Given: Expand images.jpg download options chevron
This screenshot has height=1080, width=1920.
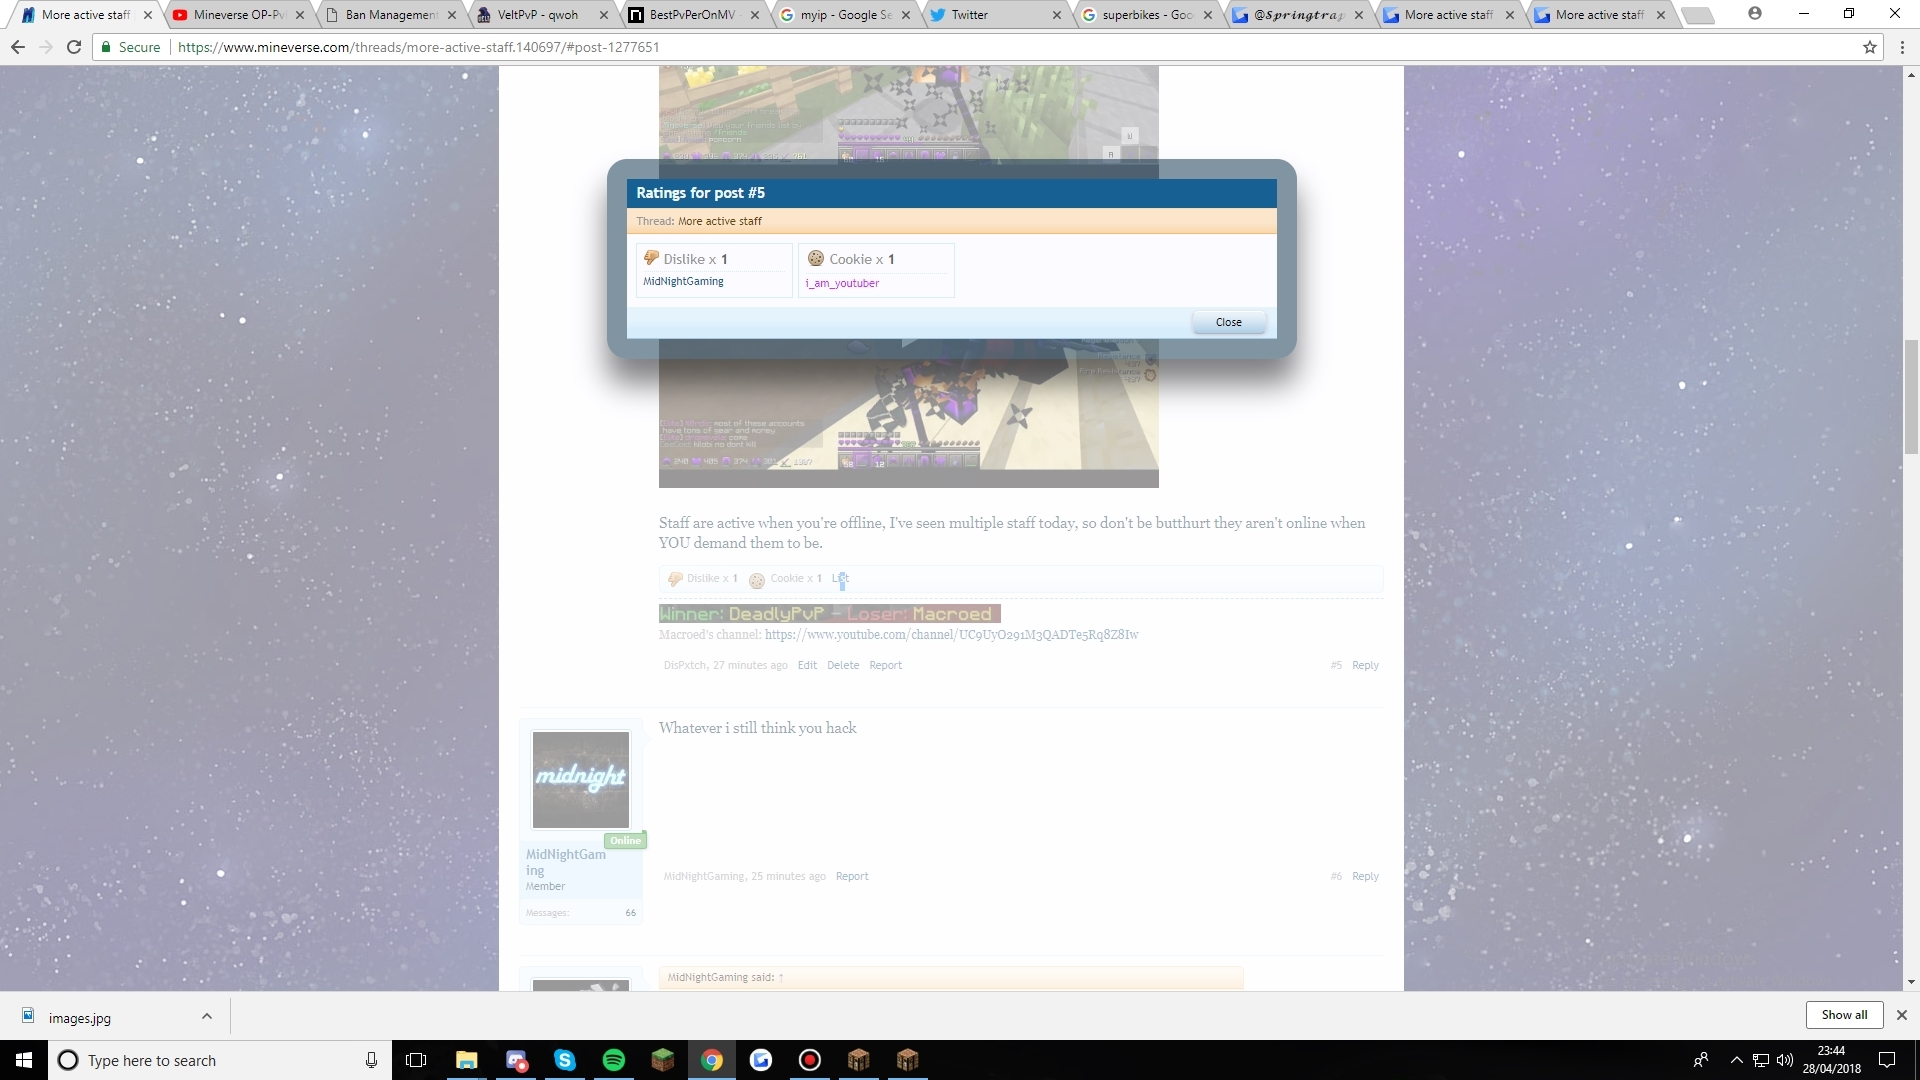Looking at the screenshot, I should [207, 1016].
